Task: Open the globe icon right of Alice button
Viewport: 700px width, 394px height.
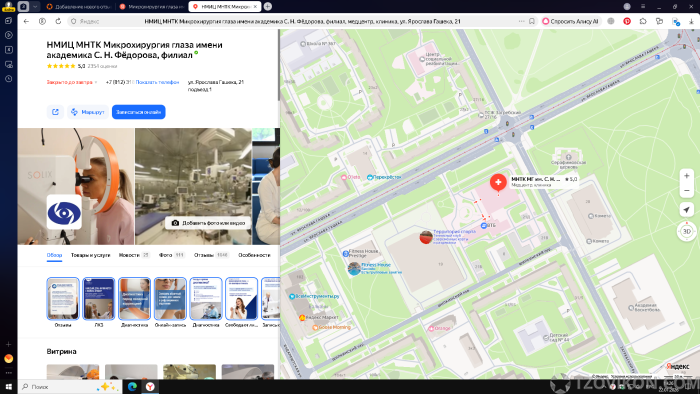Action: 611,21
